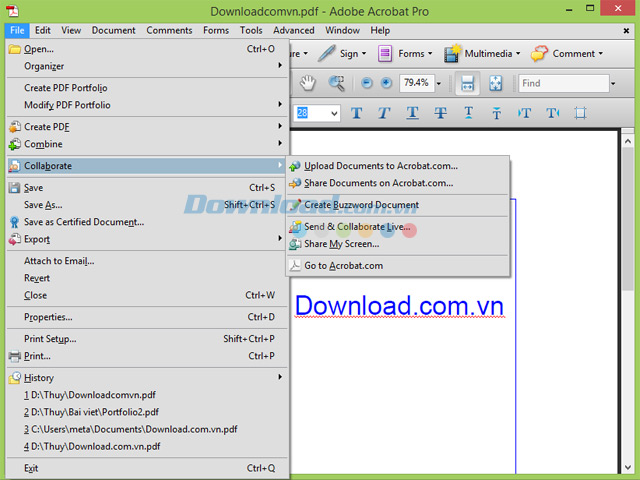The width and height of the screenshot is (640, 480).
Task: Apply the italic T text style
Action: coord(384,113)
